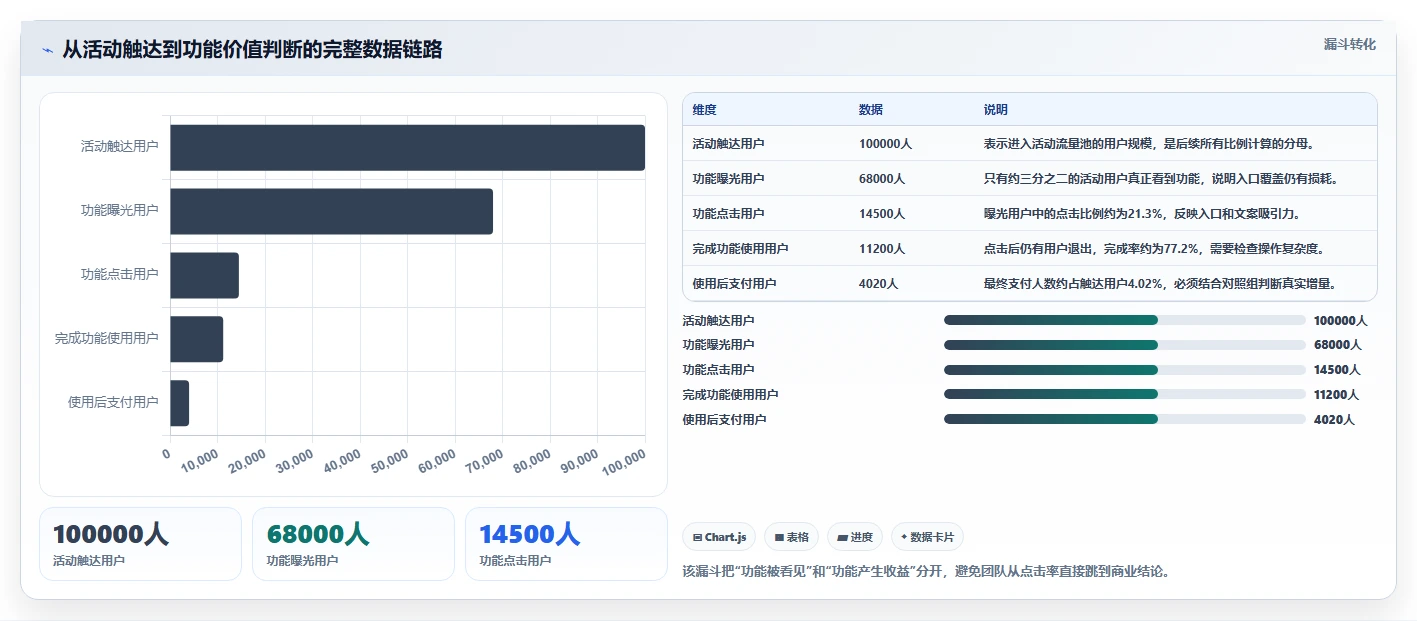Click the 数据 table column header
1417x621 pixels.
[x=871, y=110]
